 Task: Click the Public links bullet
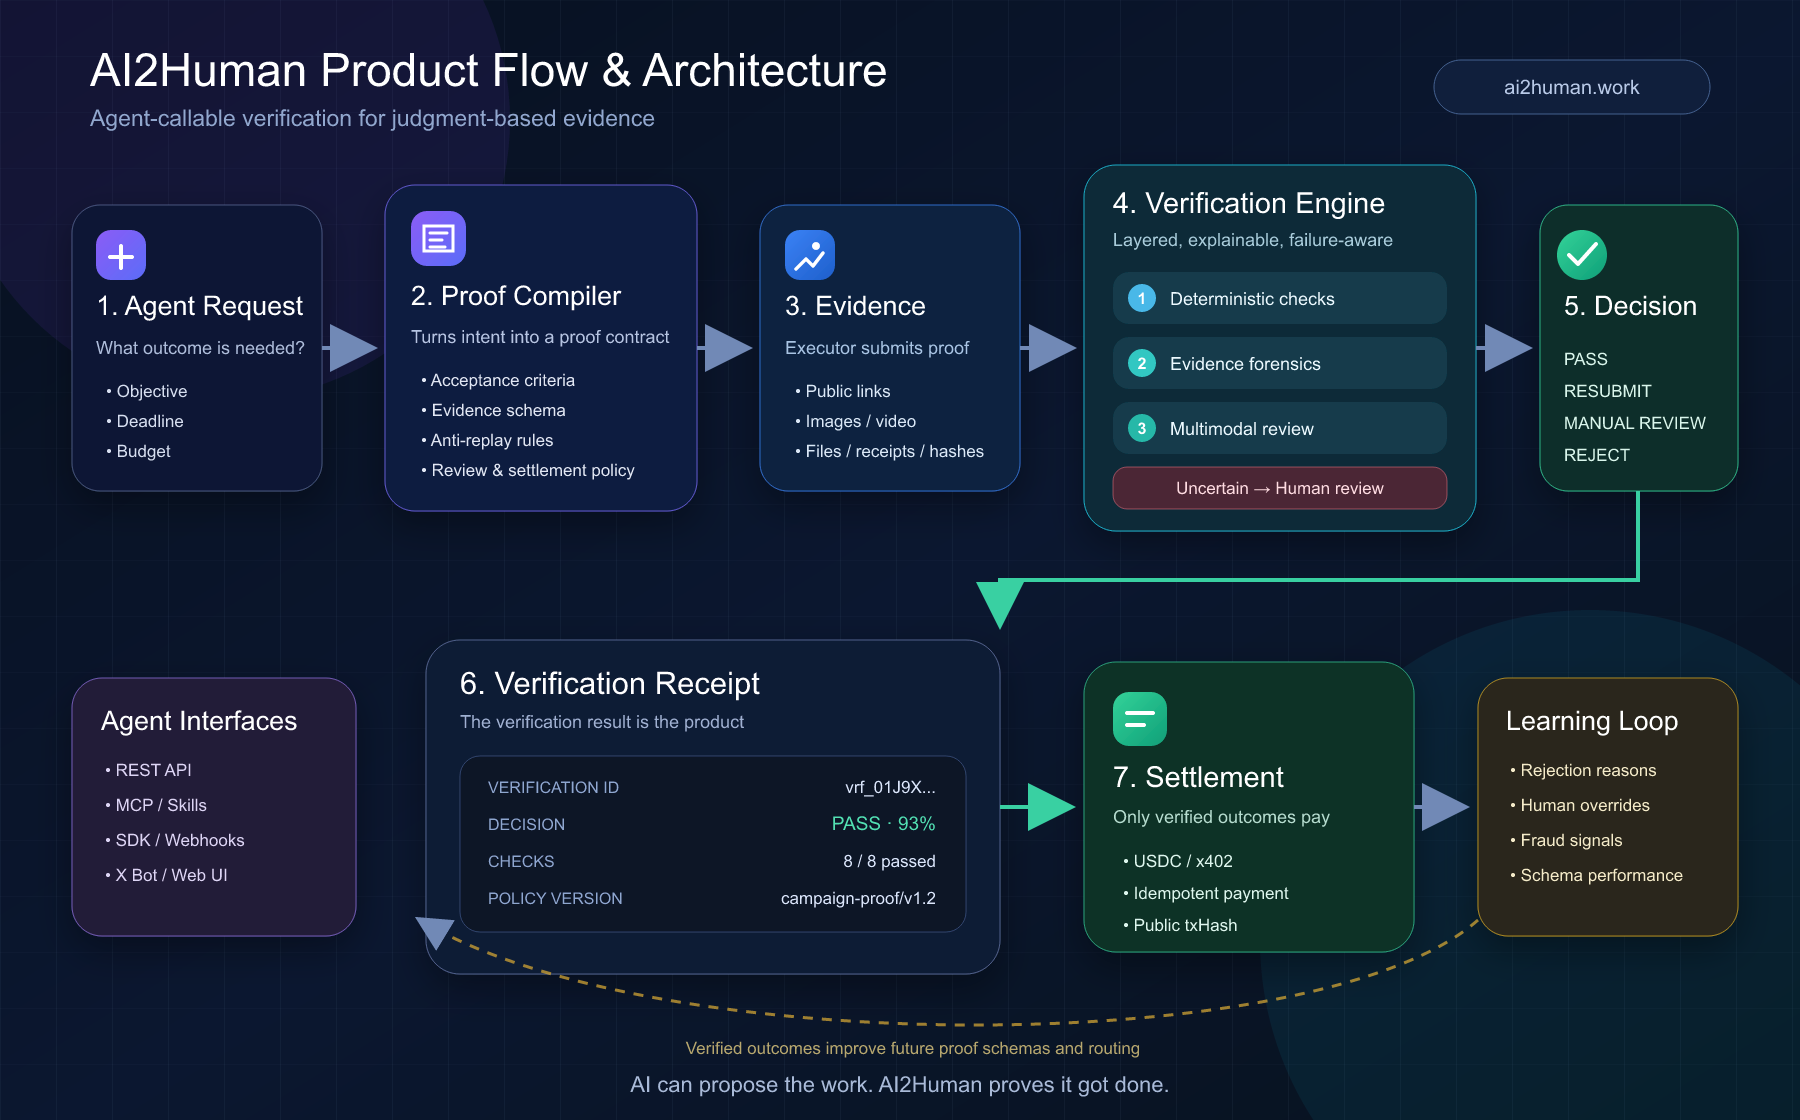click(843, 391)
